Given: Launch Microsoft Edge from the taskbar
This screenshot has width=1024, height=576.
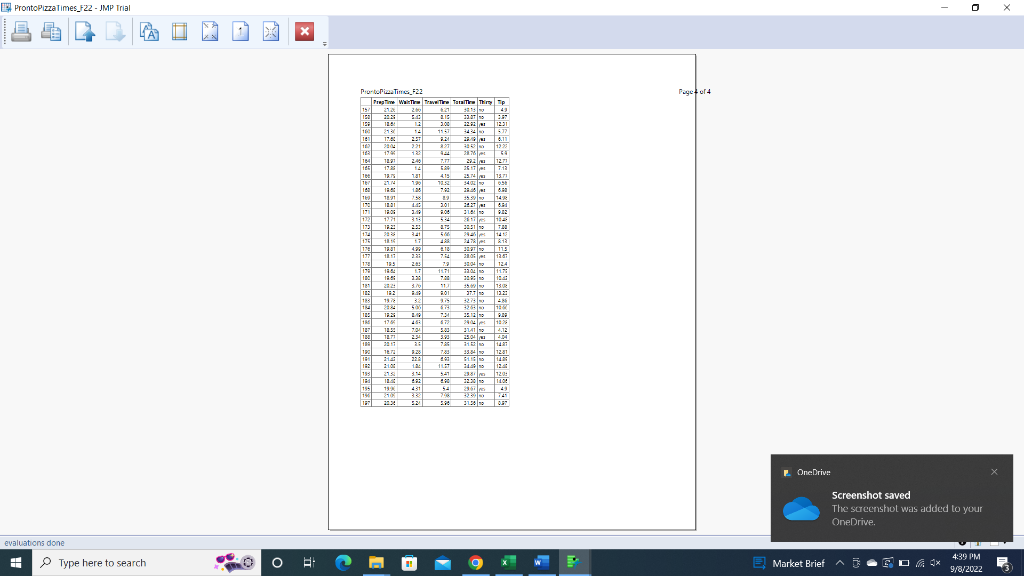Looking at the screenshot, I should (x=343, y=562).
